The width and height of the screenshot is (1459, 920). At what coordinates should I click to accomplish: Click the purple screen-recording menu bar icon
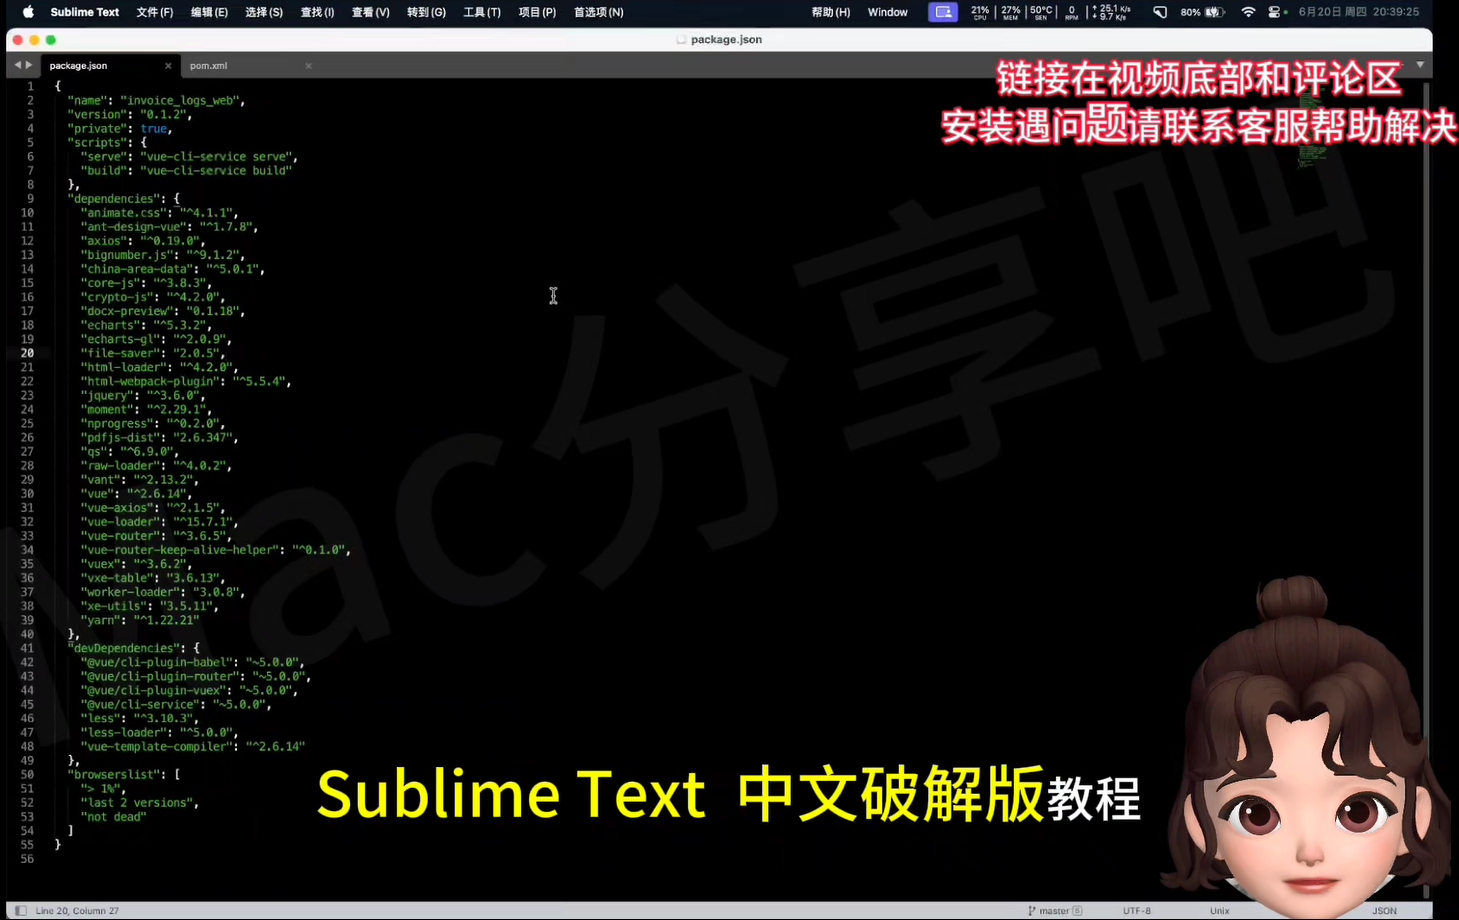[x=943, y=12]
